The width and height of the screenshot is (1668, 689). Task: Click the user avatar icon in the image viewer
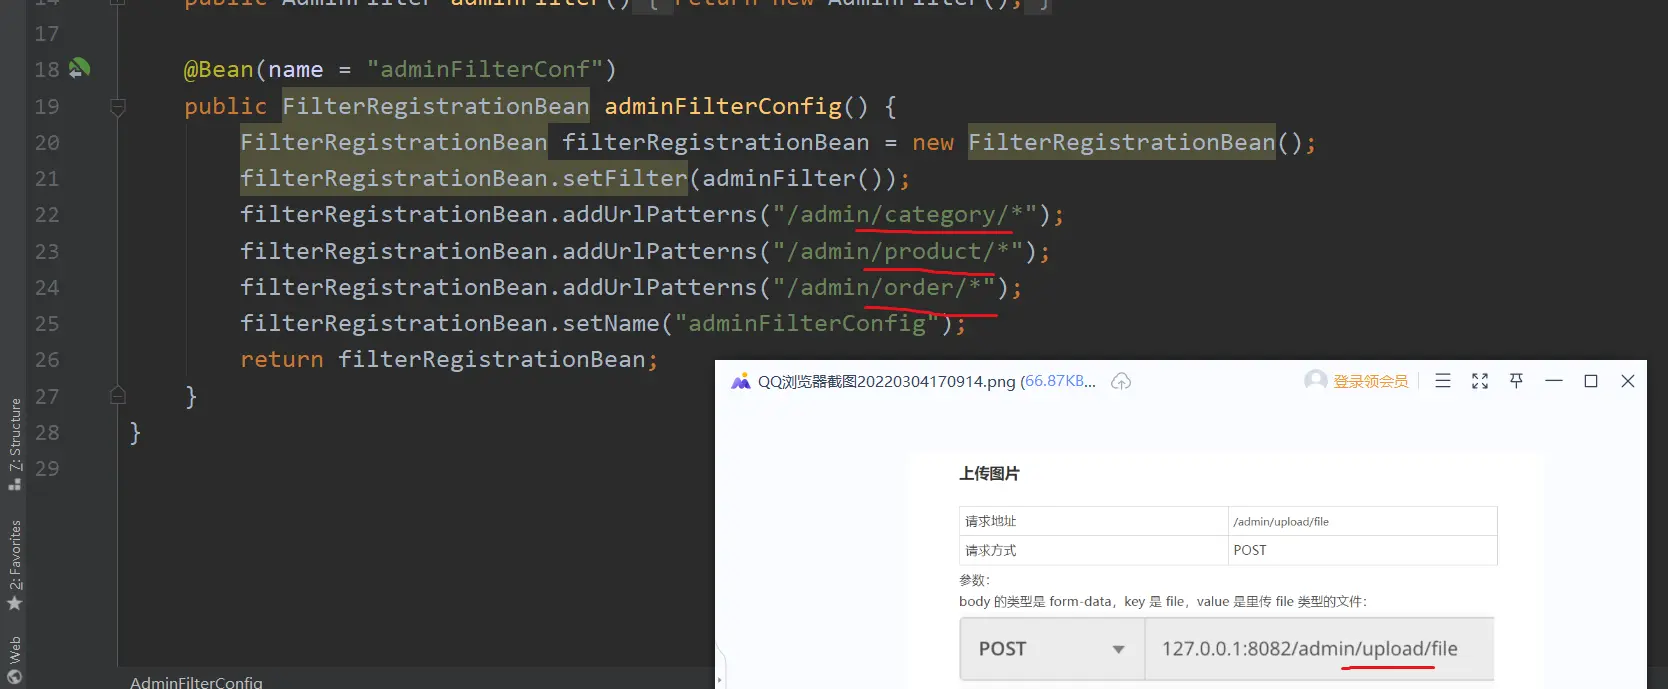click(x=1316, y=380)
